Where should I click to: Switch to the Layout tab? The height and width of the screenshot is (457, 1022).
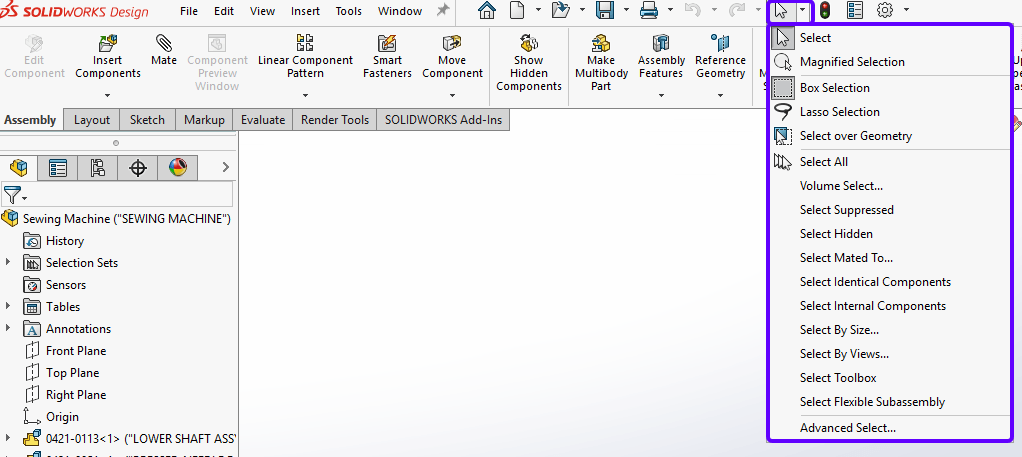click(92, 120)
